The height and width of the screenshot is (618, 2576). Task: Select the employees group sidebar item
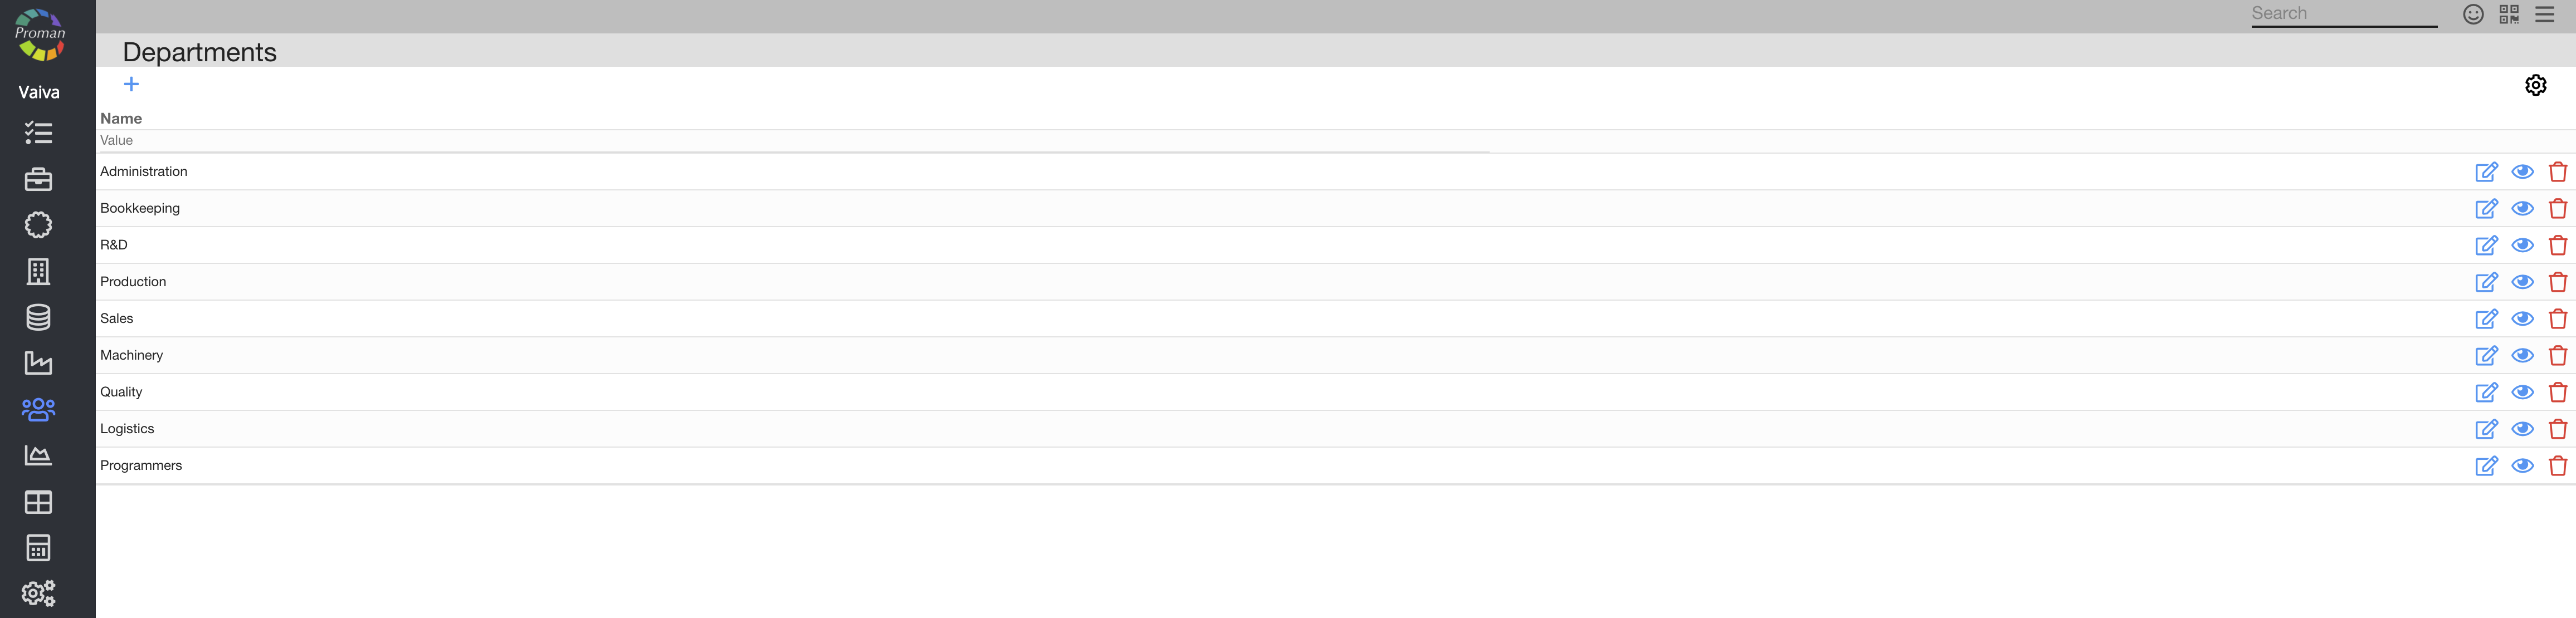38,409
